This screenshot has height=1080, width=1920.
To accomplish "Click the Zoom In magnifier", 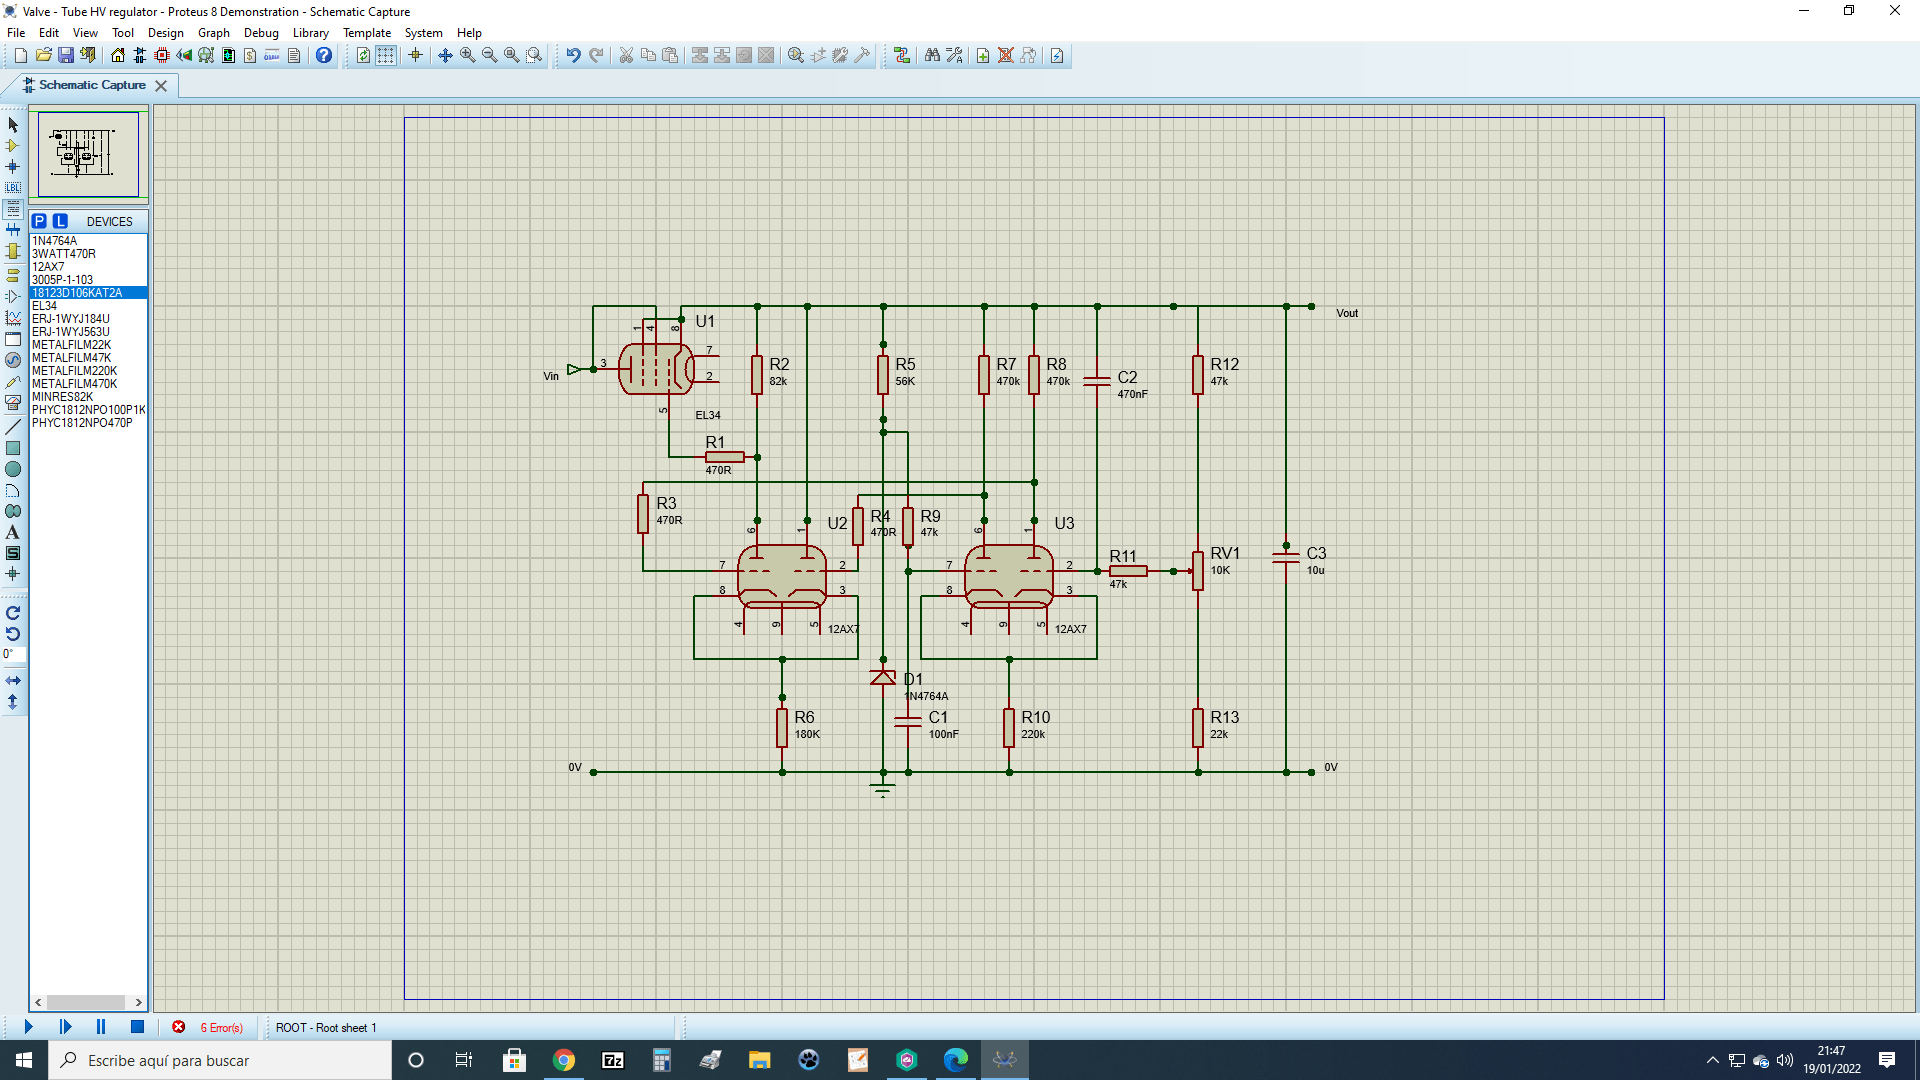I will [x=467, y=55].
